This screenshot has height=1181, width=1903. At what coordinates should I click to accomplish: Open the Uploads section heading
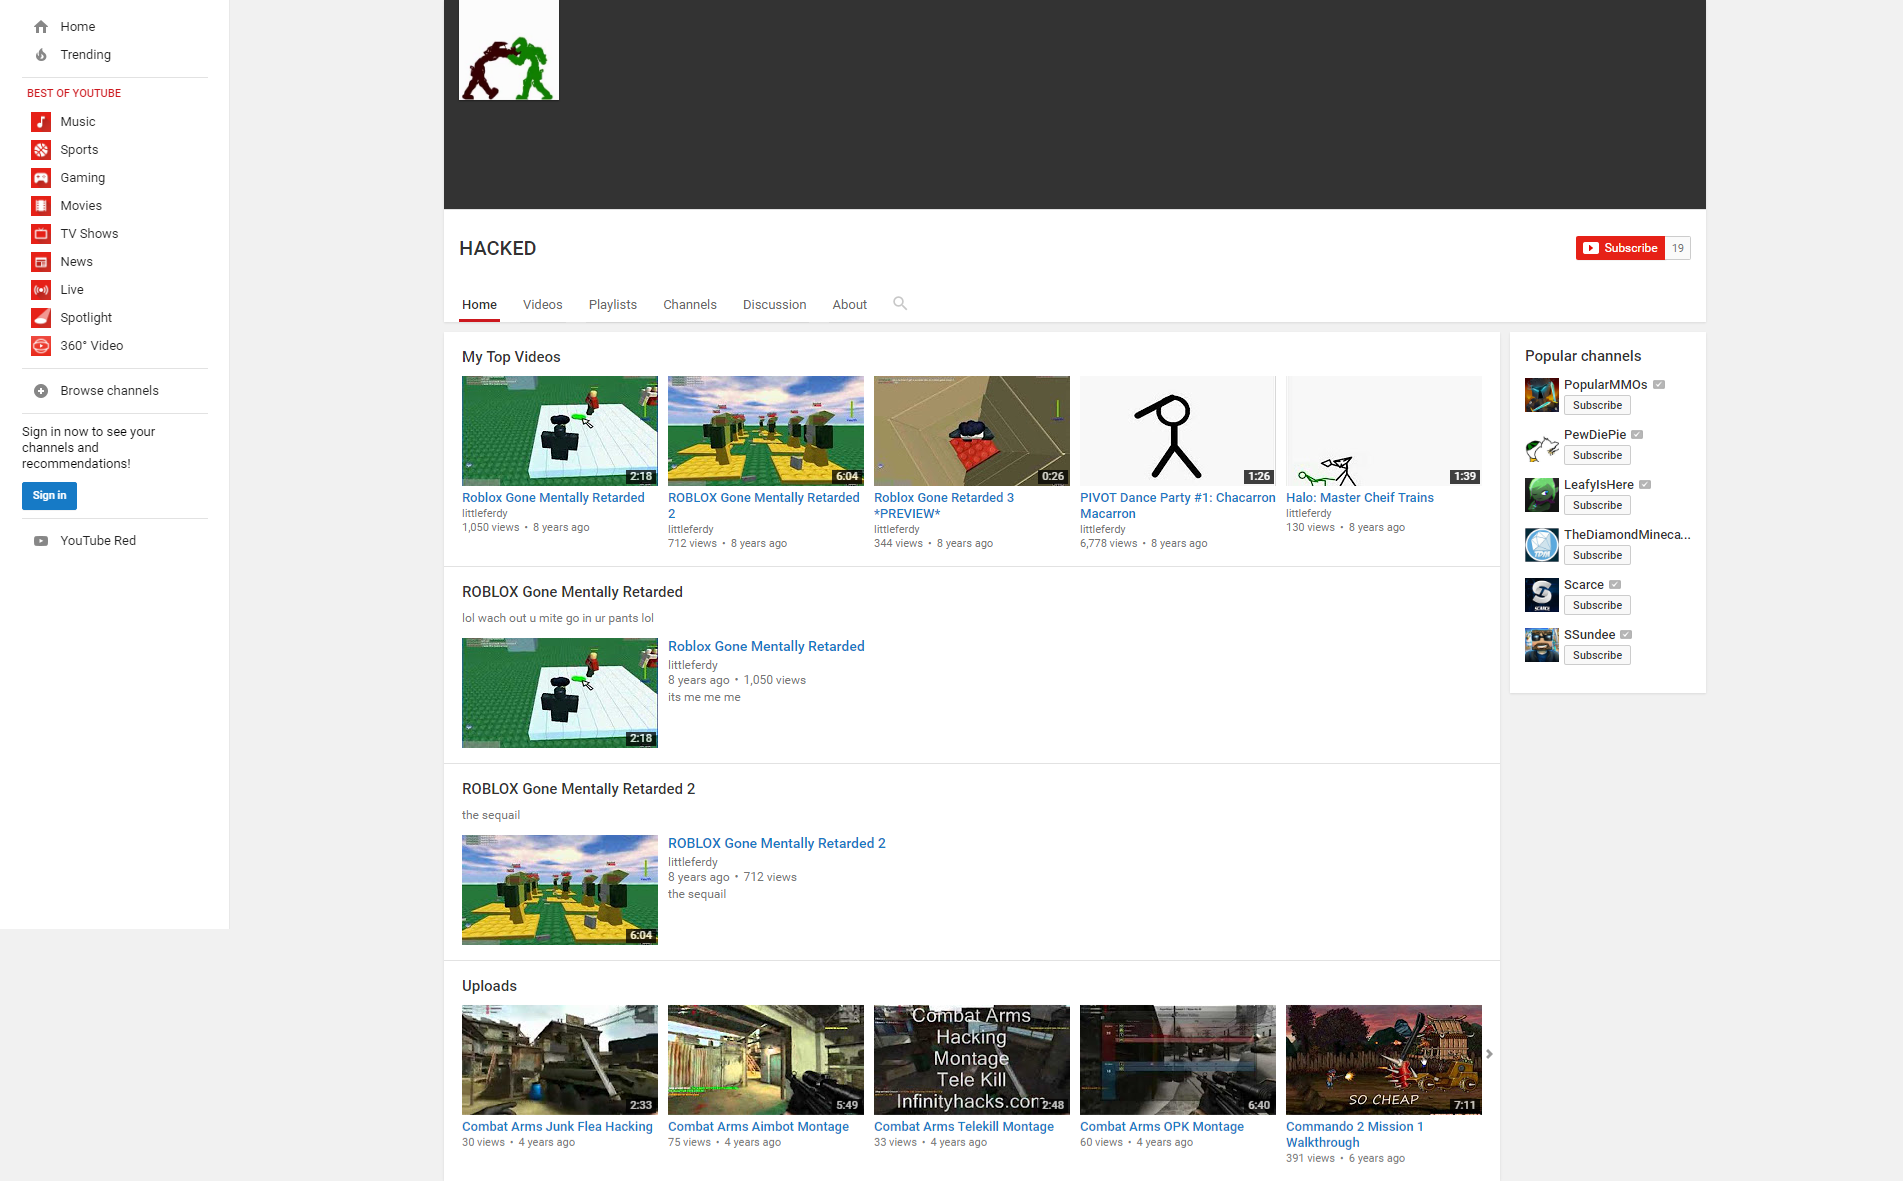point(489,986)
